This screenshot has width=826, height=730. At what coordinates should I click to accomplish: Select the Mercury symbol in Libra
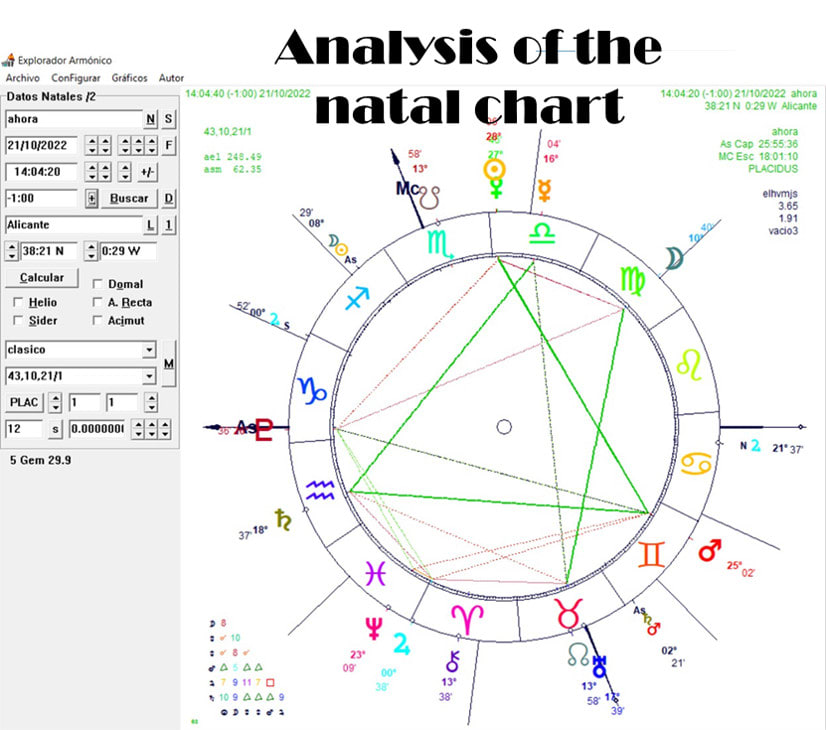point(544,192)
